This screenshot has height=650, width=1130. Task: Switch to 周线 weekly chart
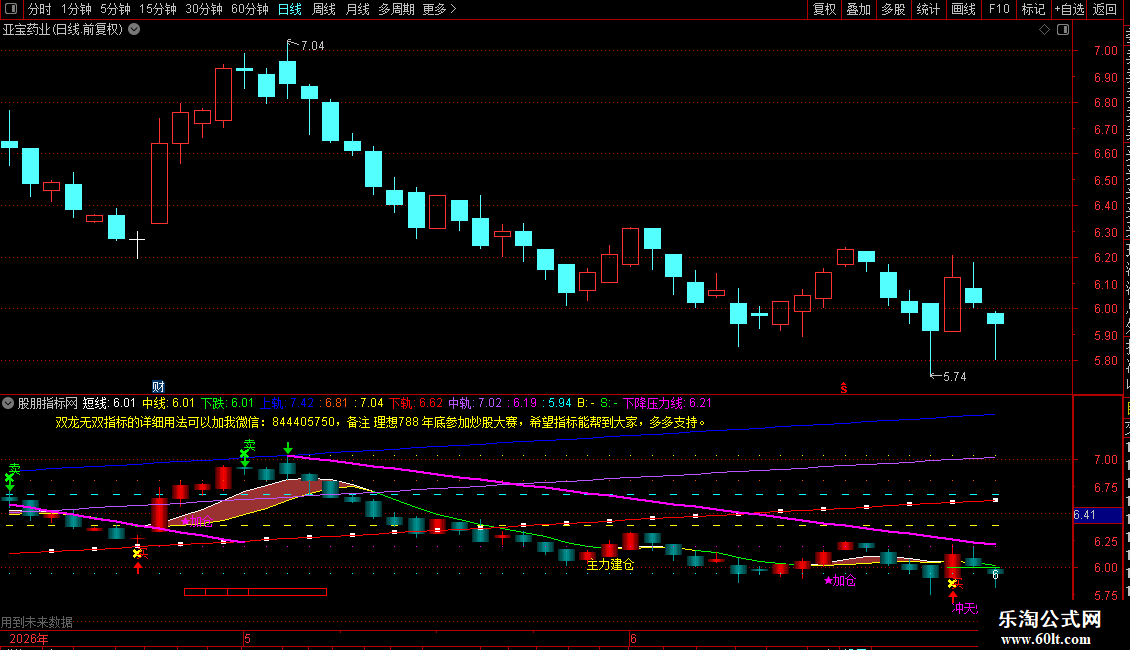tap(324, 9)
